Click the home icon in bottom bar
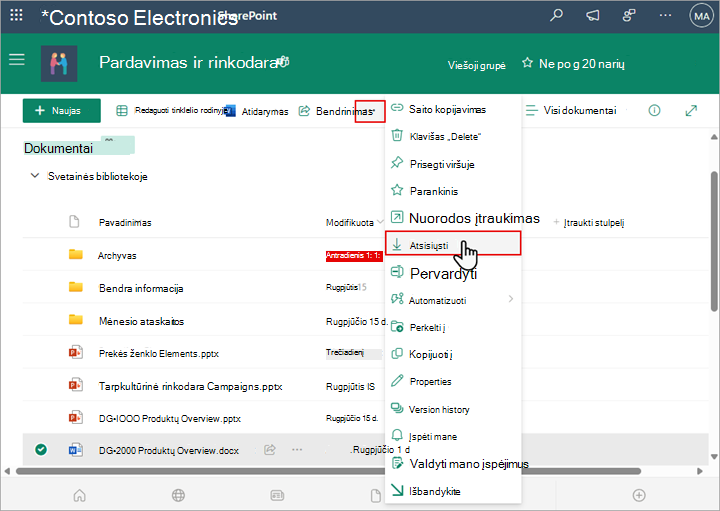720x511 pixels. click(x=79, y=495)
